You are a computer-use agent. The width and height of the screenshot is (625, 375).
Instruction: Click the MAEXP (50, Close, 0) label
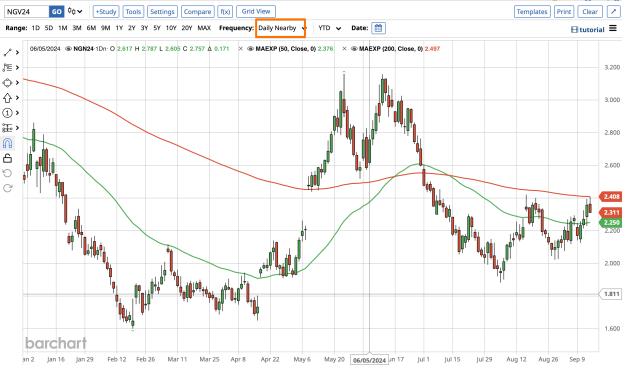click(x=285, y=49)
